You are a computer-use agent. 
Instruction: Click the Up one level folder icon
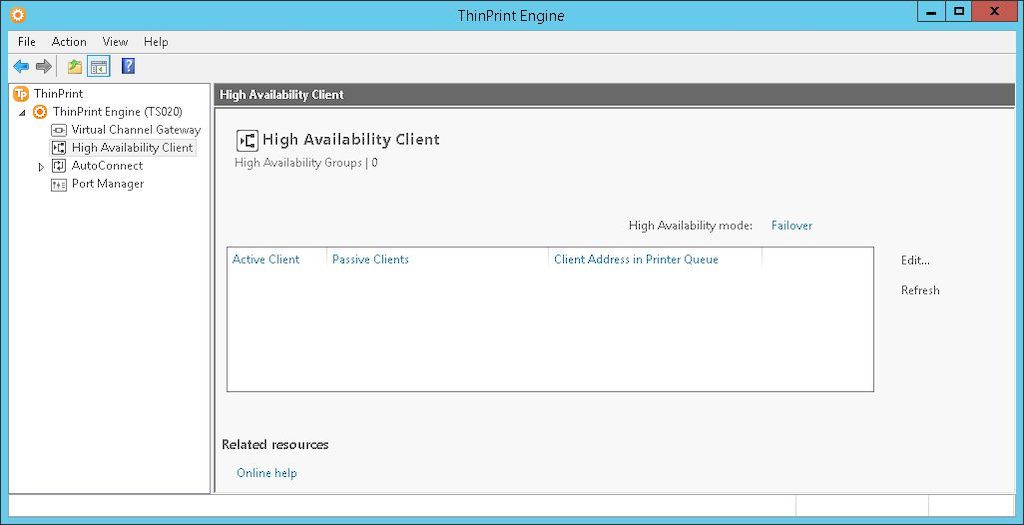74,67
